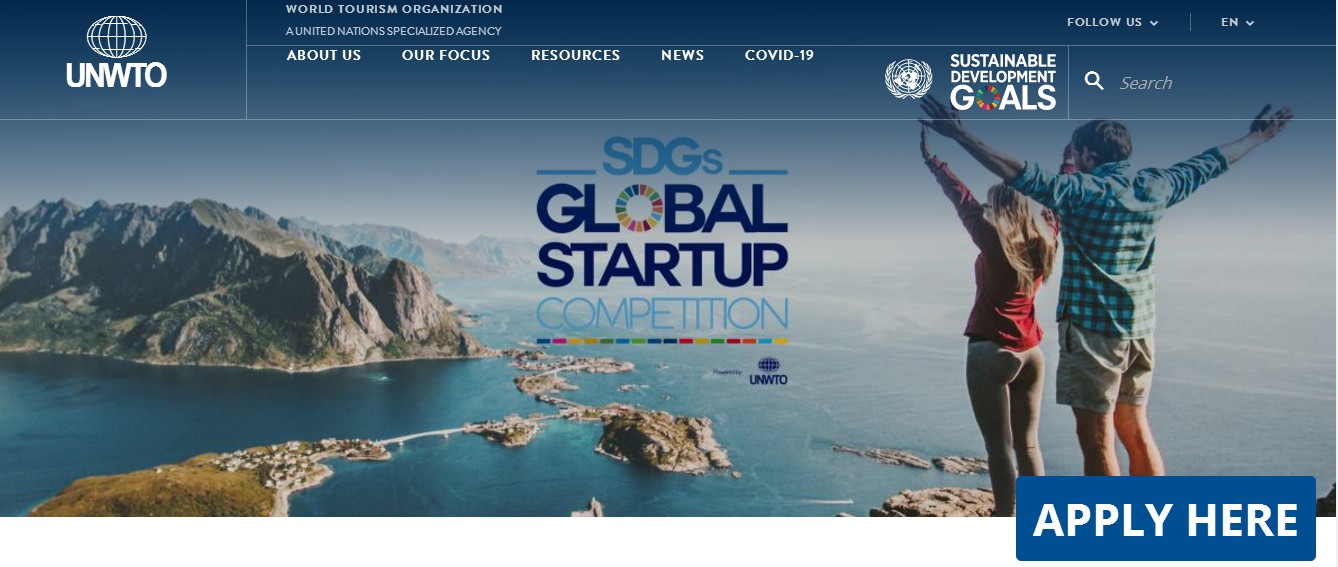Open the Sustainable Development Goals logo link

click(1003, 82)
